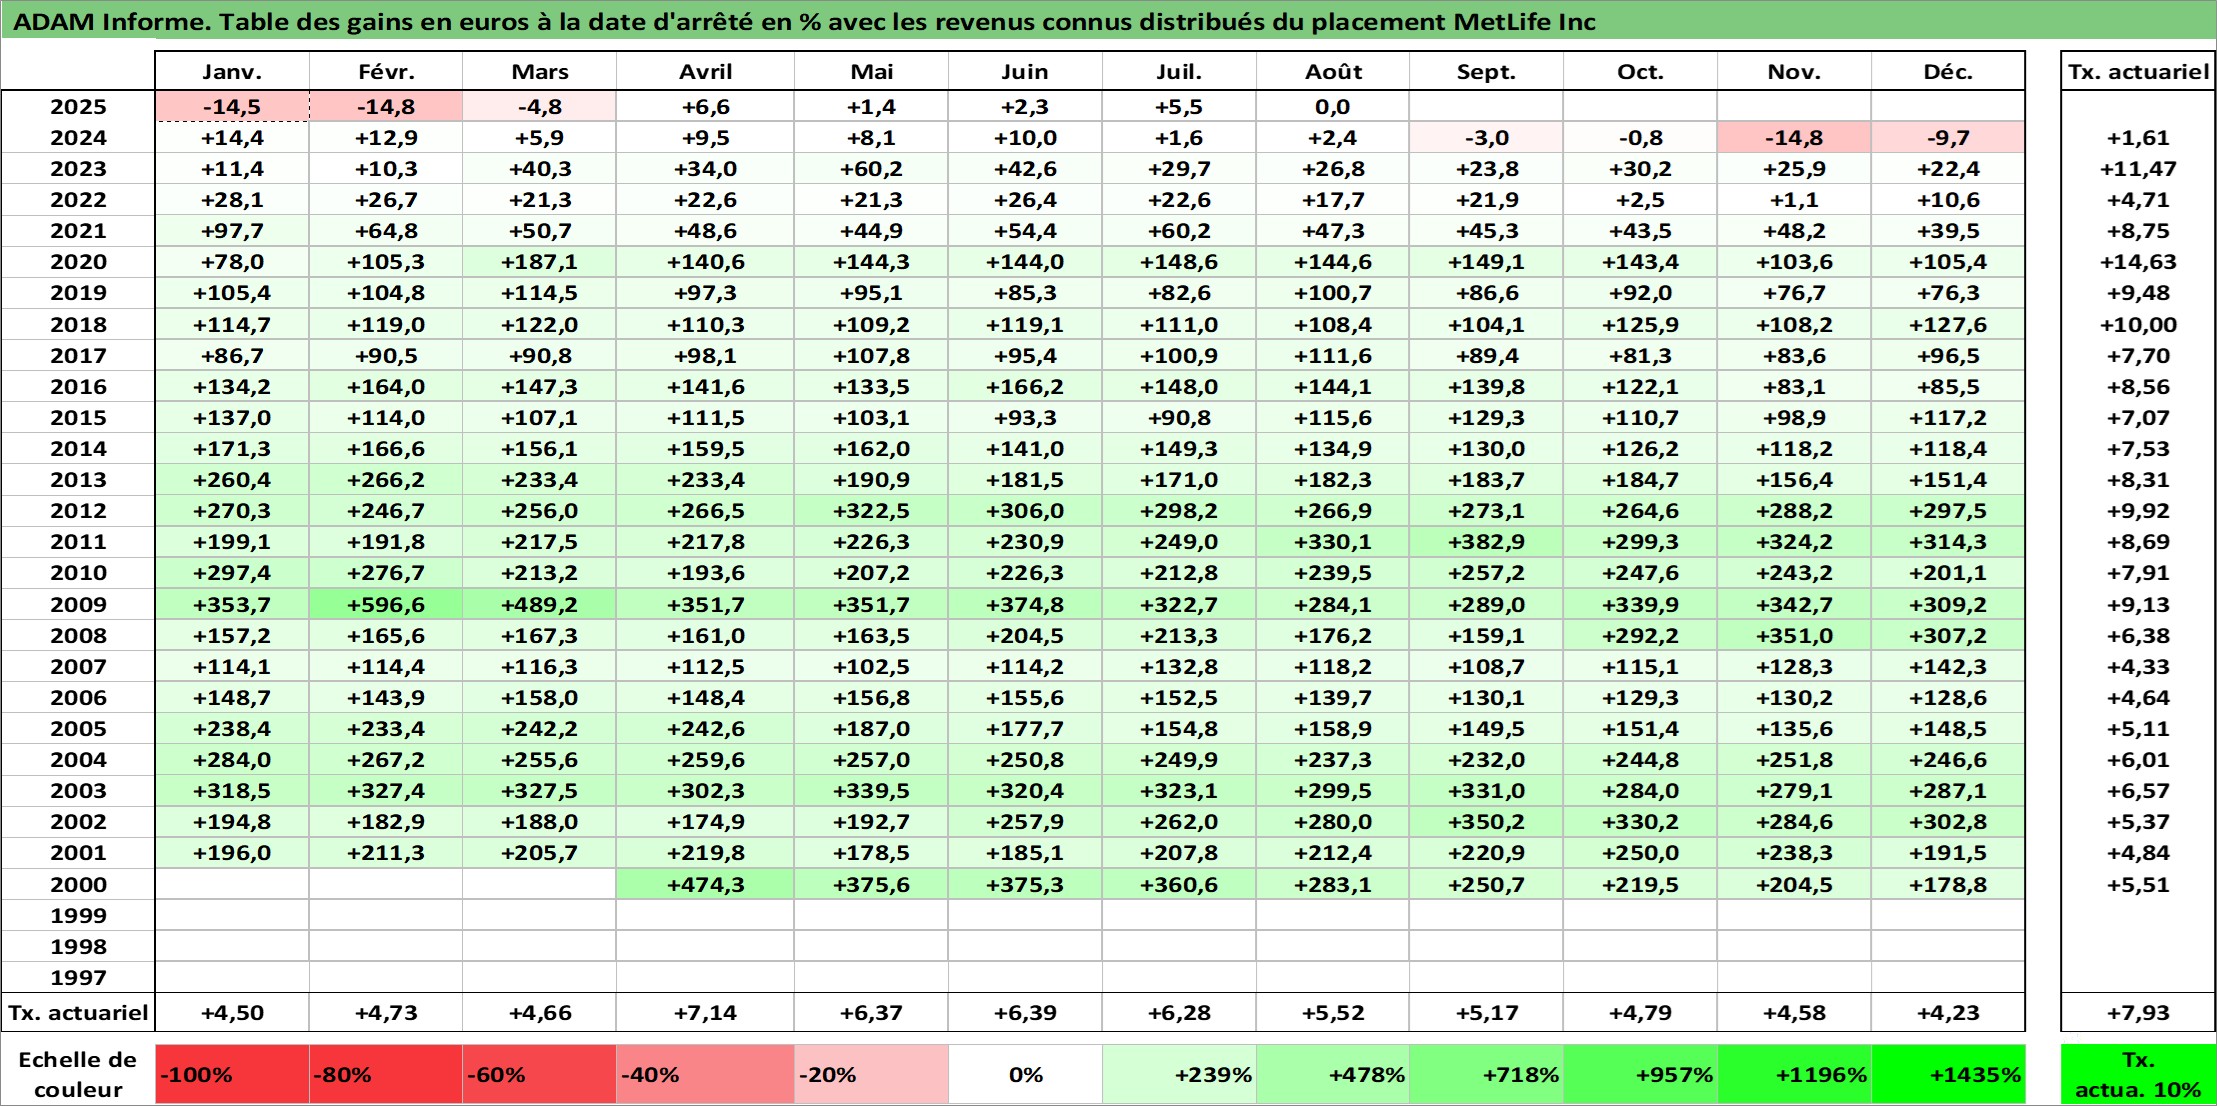The width and height of the screenshot is (2217, 1106).
Task: Select cell +596,6 in 2009 Févr.
Action: (x=386, y=605)
